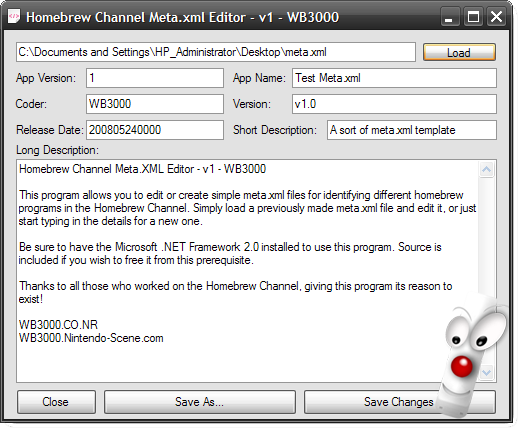Select the App Name text box
The image size is (518, 428).
click(394, 78)
